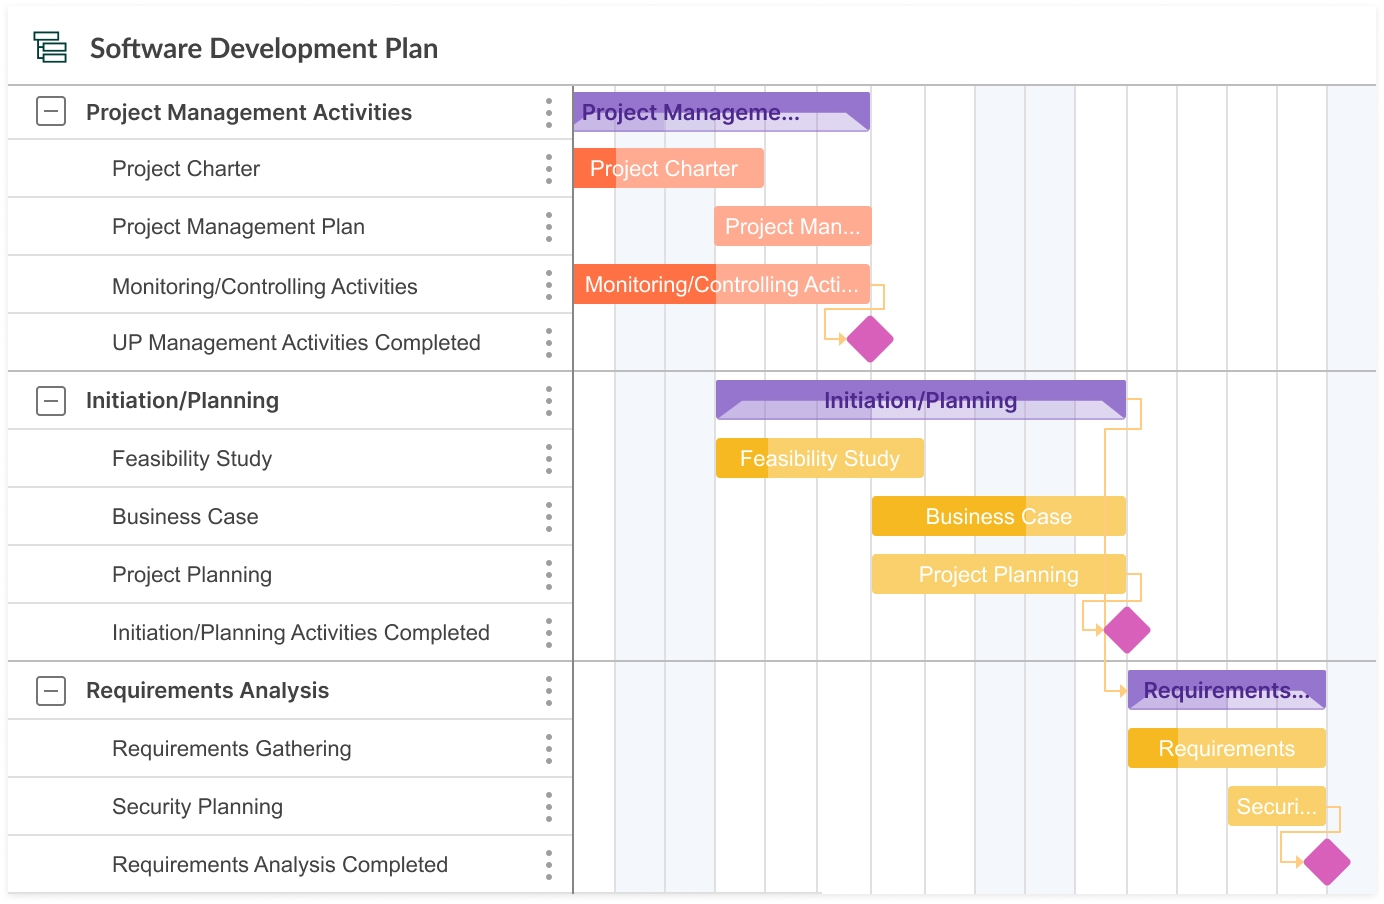Image resolution: width=1384 pixels, height=904 pixels.
Task: Open three-dot menu for Feasibility Study row
Action: pyautogui.click(x=549, y=459)
